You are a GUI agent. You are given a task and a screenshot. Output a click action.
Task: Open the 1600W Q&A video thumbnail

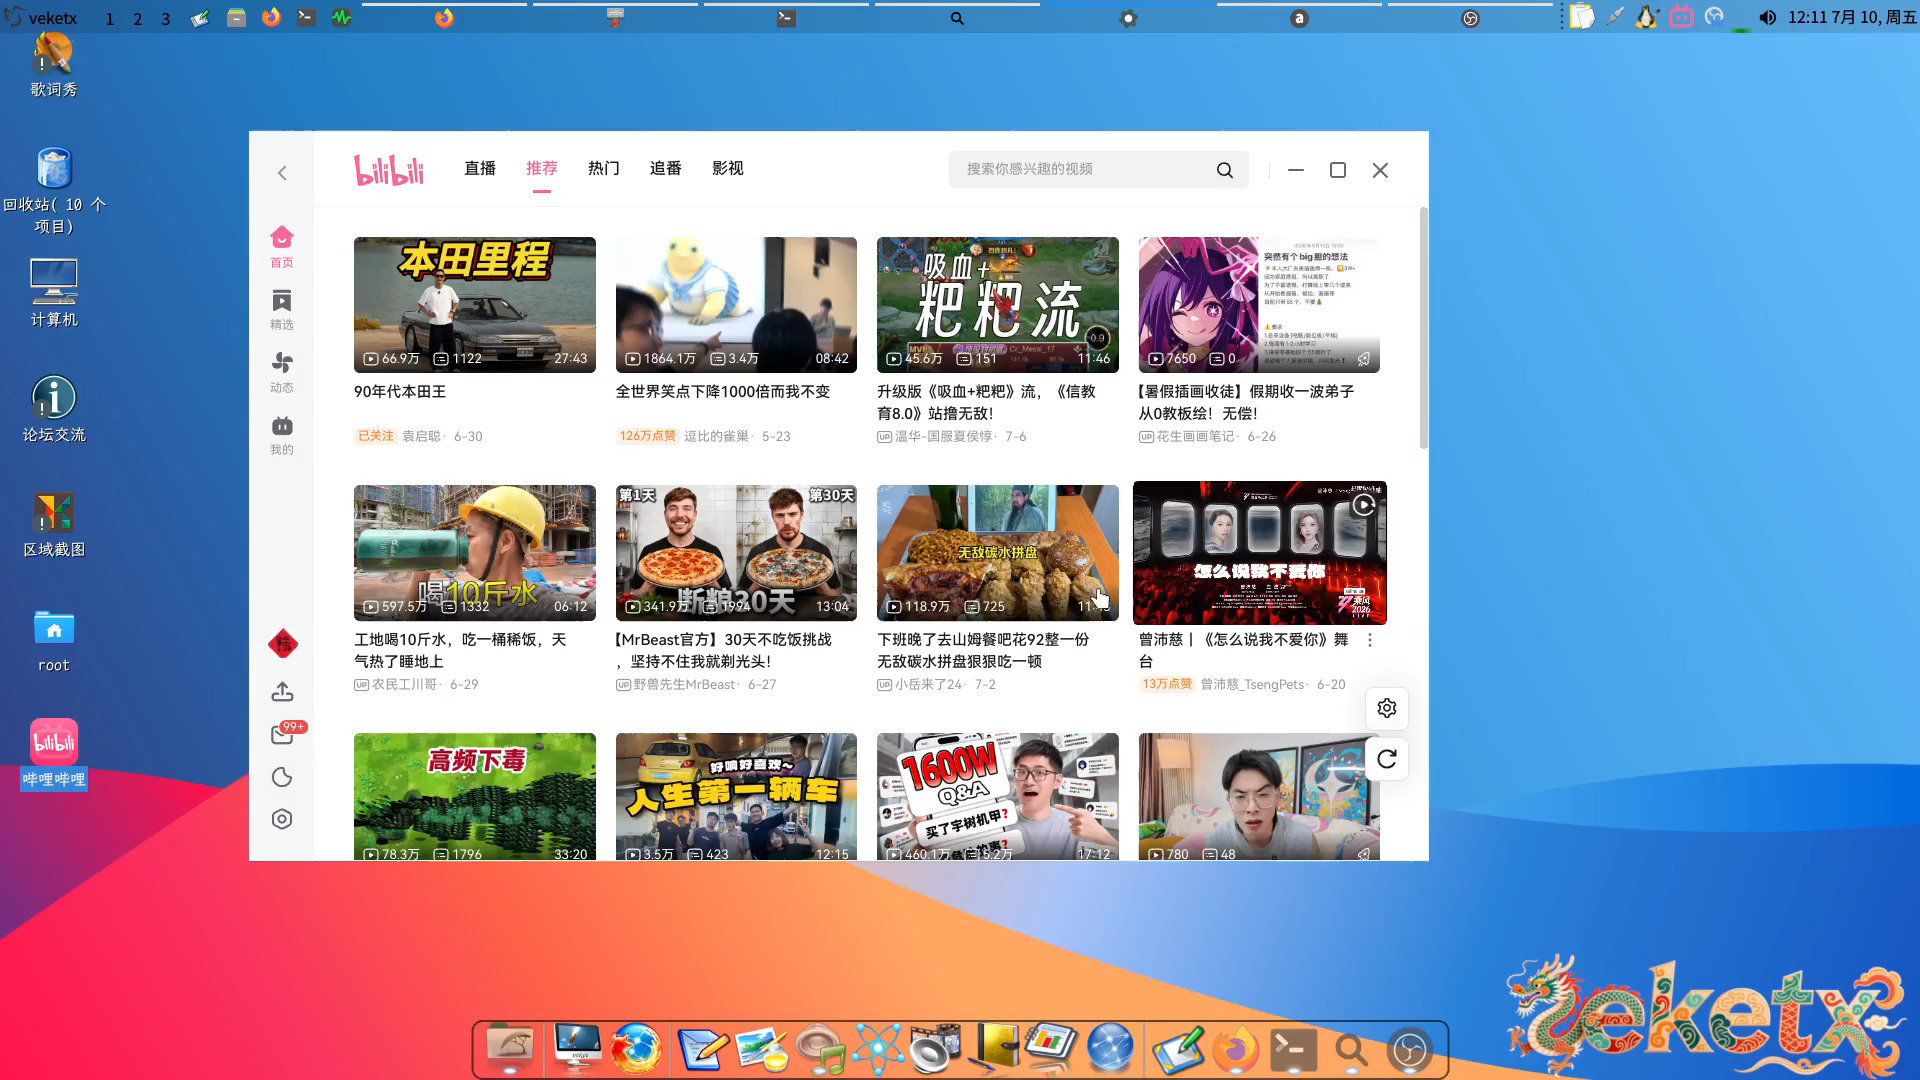click(x=998, y=797)
